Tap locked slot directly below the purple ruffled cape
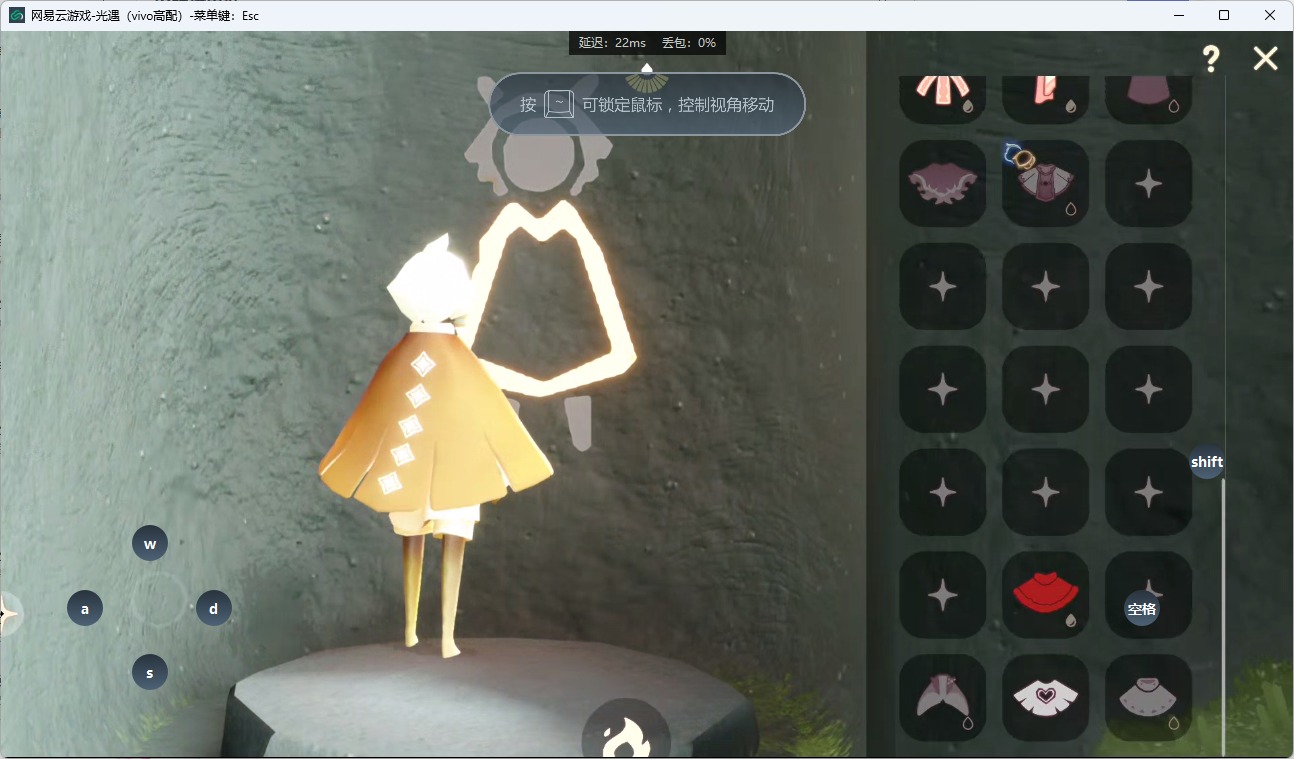The image size is (1294, 759). pos(943,287)
